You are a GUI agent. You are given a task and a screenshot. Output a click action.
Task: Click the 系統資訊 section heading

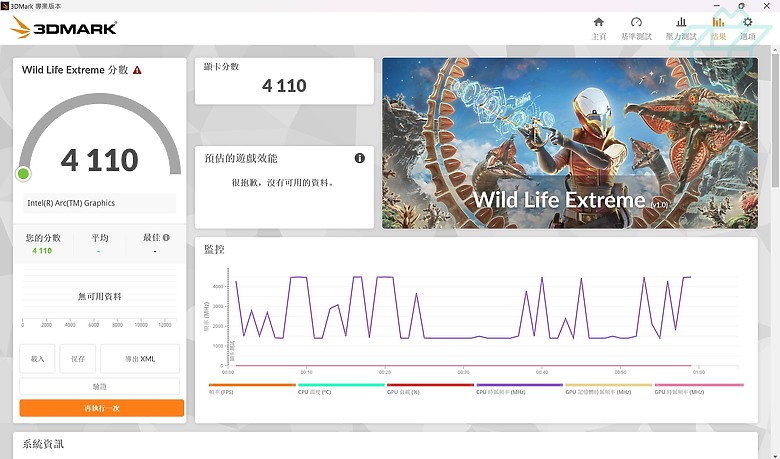(x=43, y=444)
